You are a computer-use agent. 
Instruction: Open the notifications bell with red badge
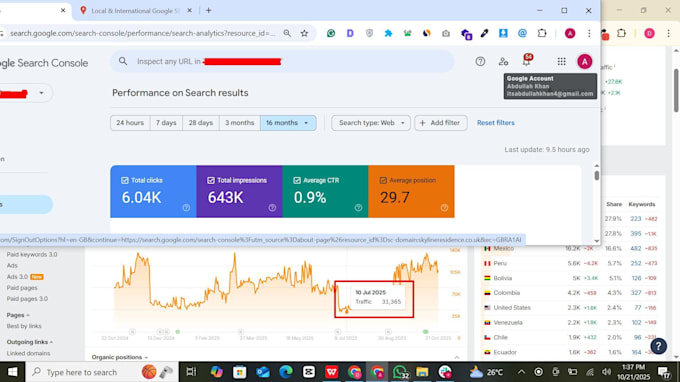(526, 61)
